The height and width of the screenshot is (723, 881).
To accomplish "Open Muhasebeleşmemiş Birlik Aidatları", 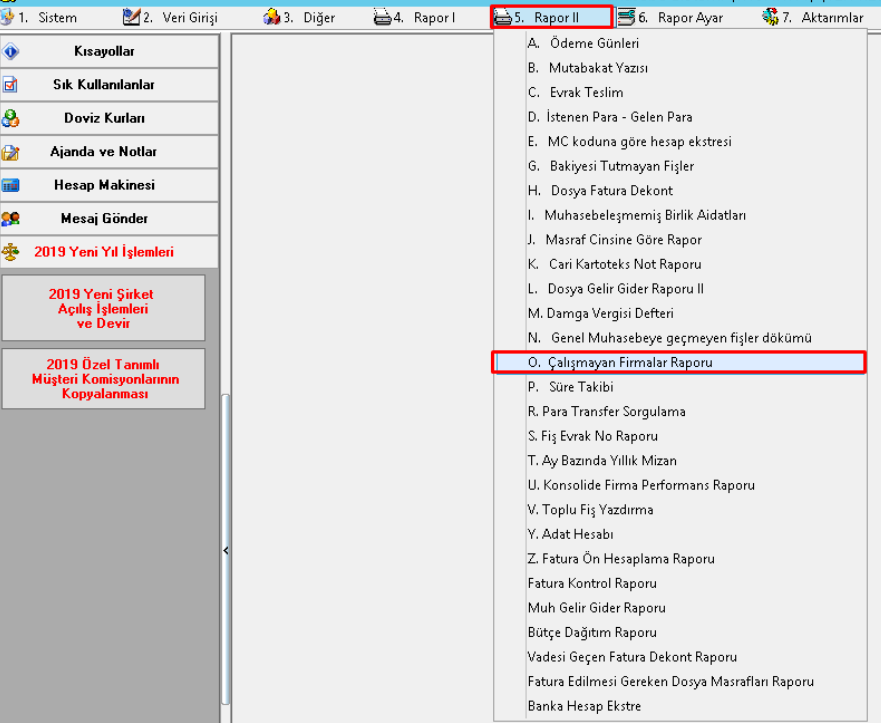I will 680,215.
